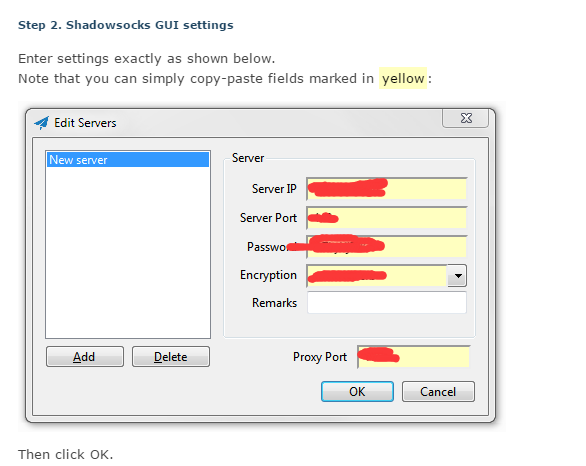586x466 pixels.
Task: Close the Edit Servers dialog
Action: point(465,118)
